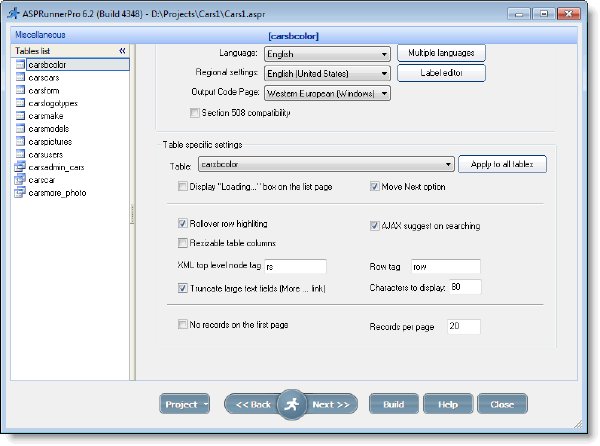Click the running man icon
600x446 pixels.
click(292, 404)
